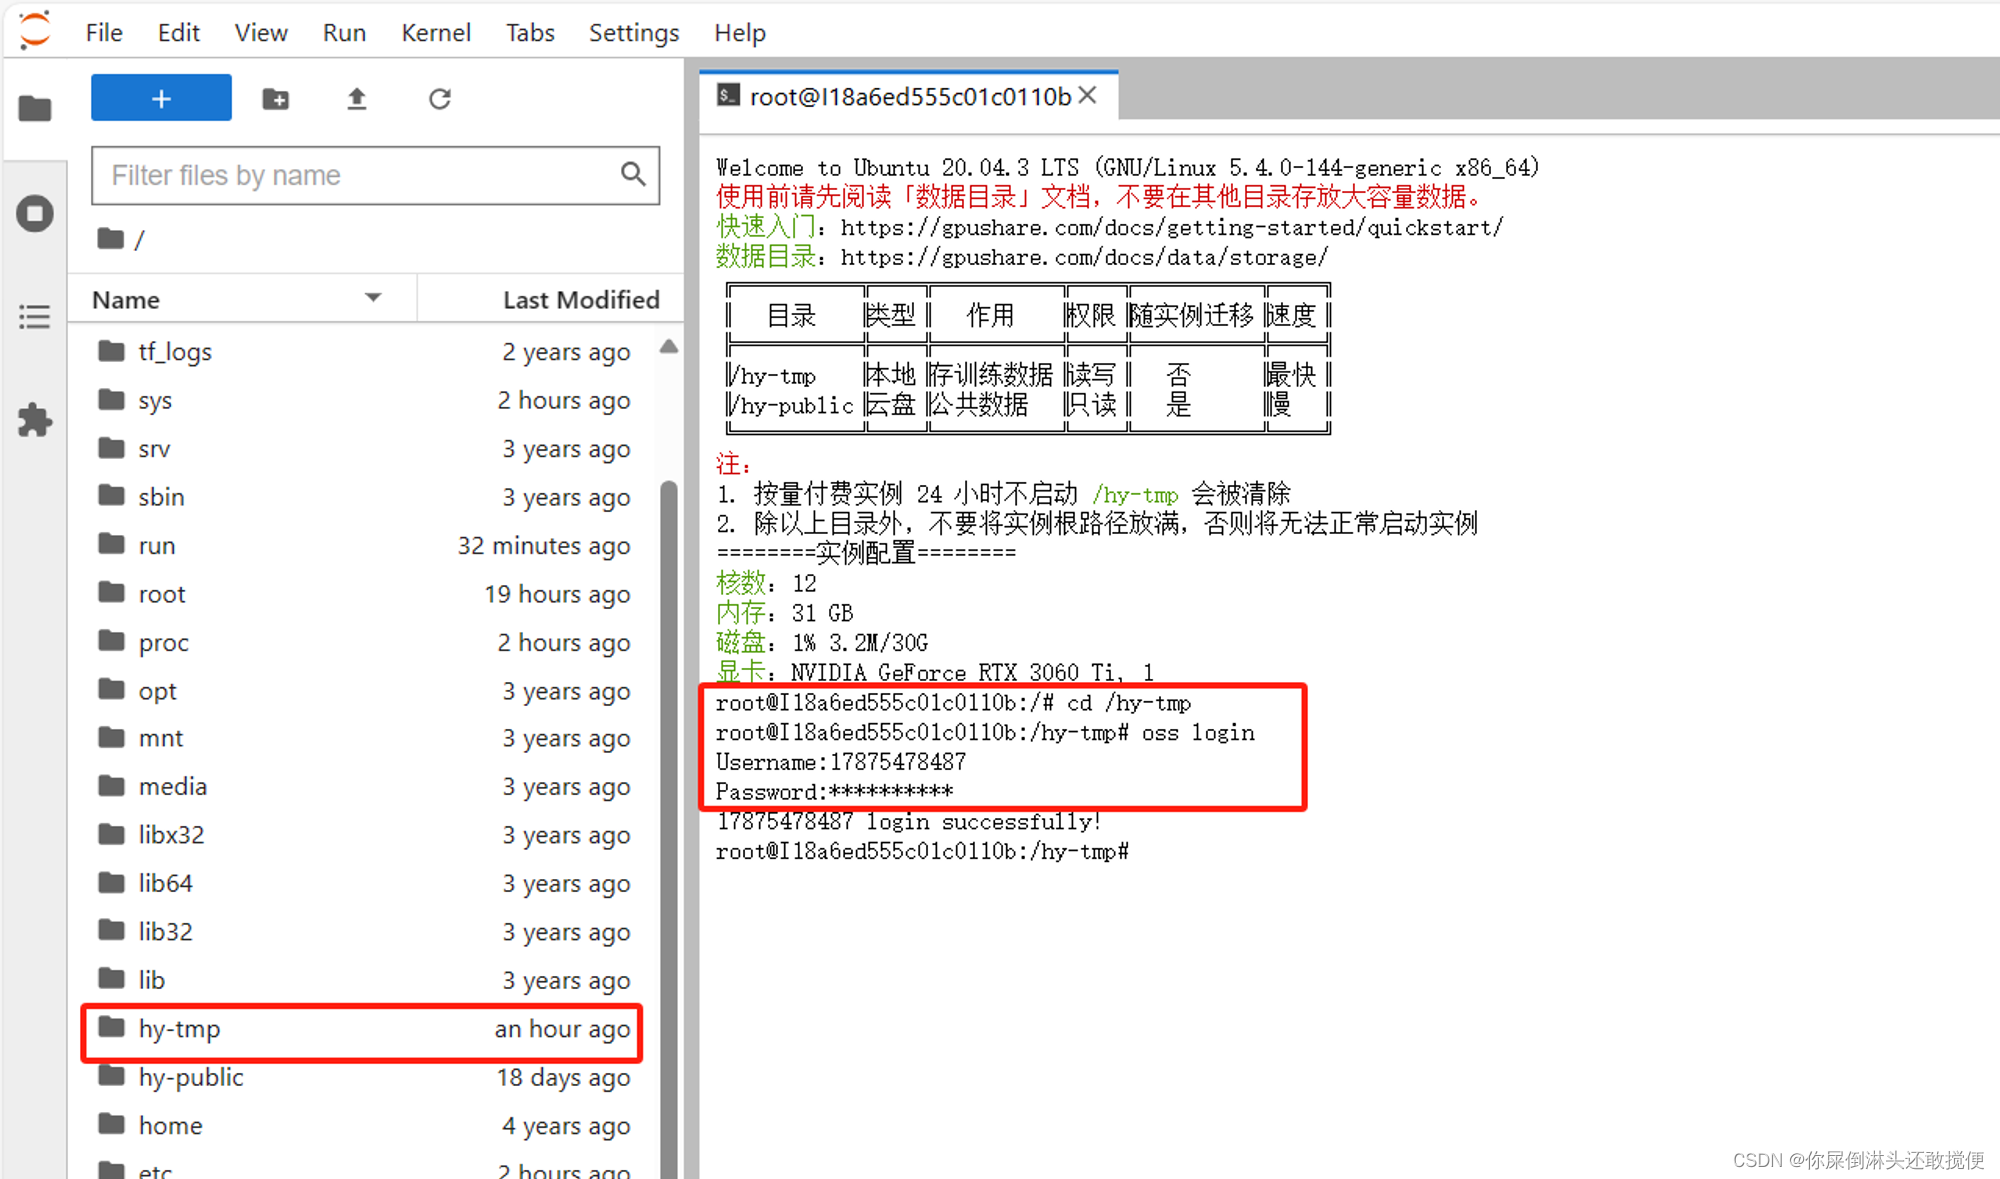The height and width of the screenshot is (1179, 2000).
Task: Sort files by Last Modified column
Action: (x=580, y=300)
